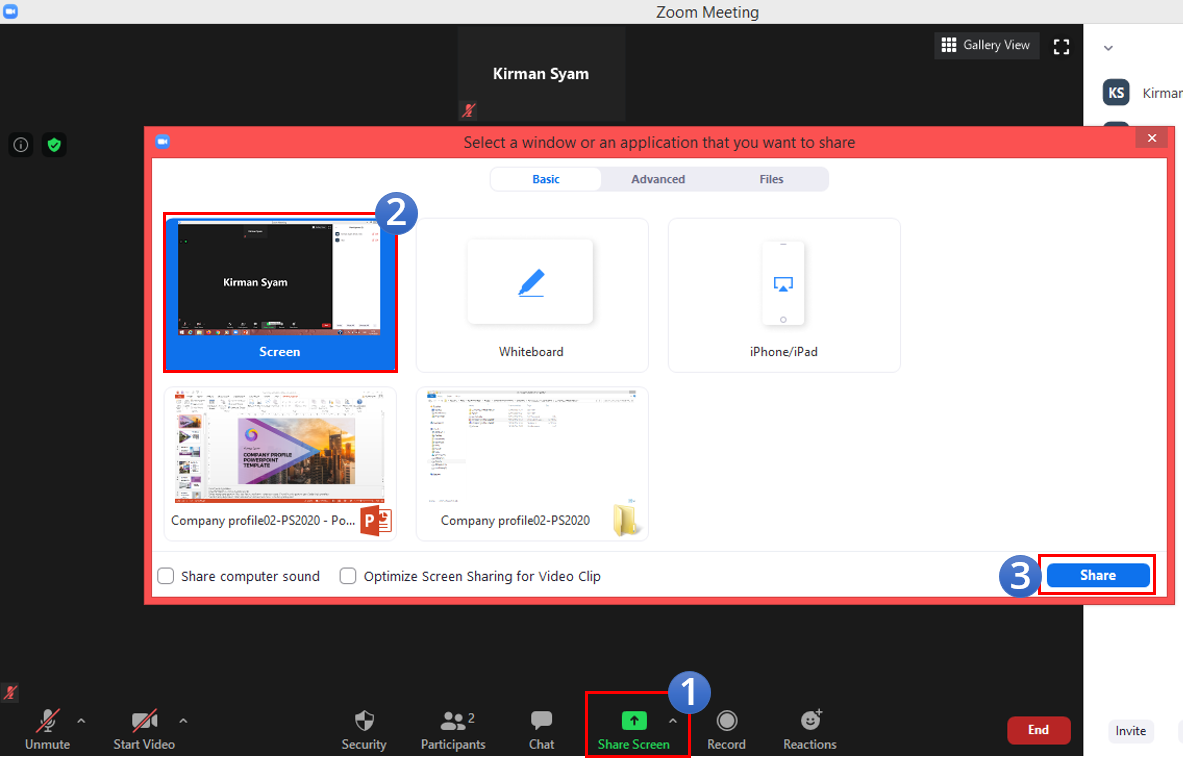The image size is (1183, 758).
Task: Click the Kirman Syam video tile
Action: click(541, 74)
